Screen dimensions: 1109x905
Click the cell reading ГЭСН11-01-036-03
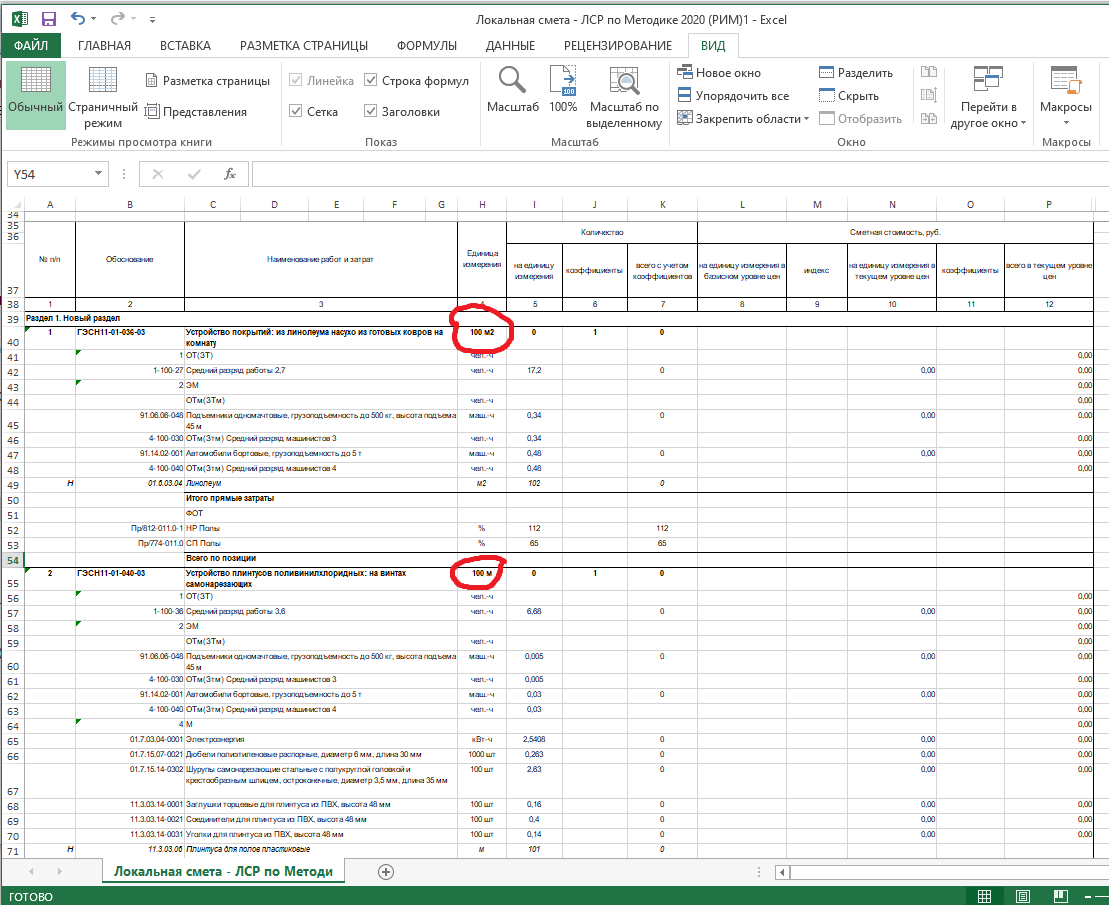click(x=129, y=337)
